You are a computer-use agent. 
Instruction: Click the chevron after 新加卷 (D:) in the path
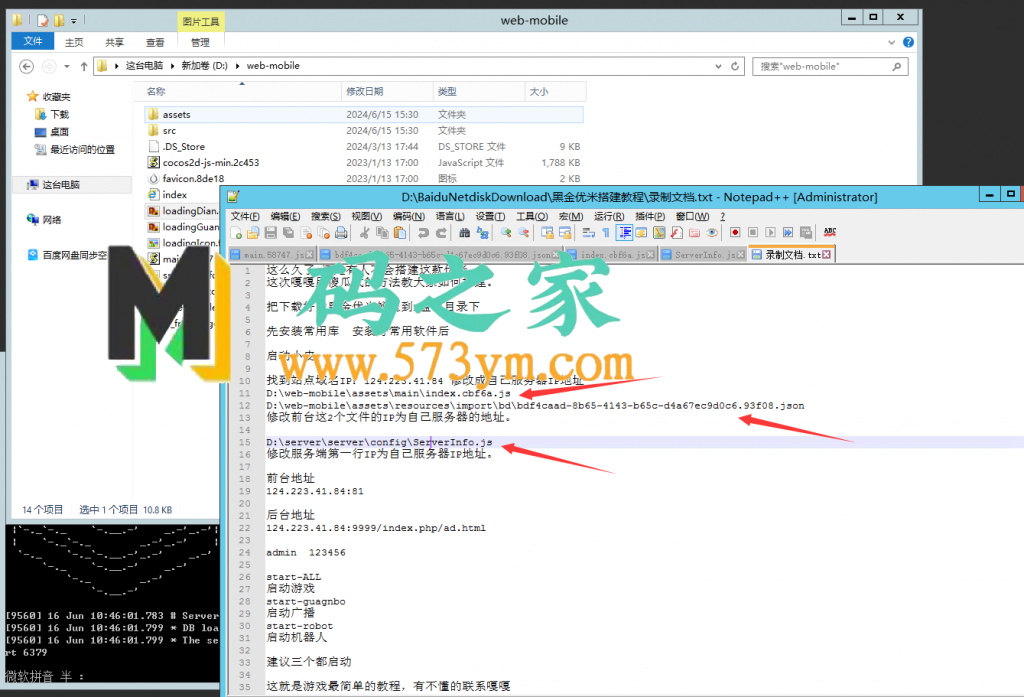[237, 66]
